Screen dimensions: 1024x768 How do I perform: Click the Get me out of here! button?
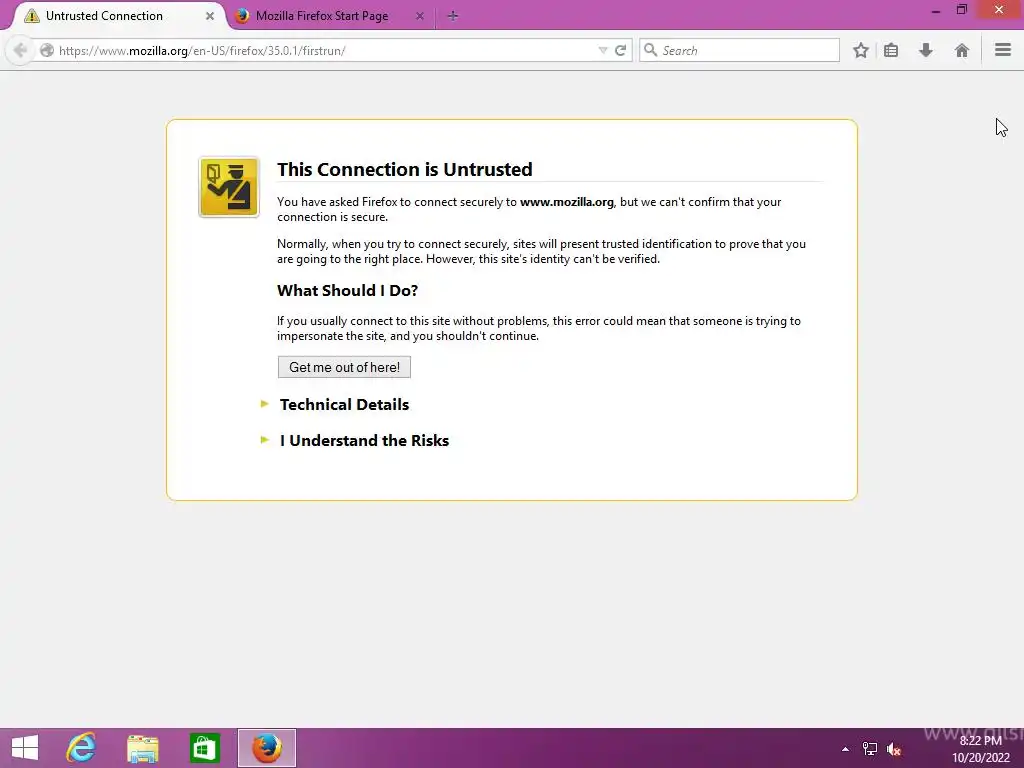(x=344, y=367)
